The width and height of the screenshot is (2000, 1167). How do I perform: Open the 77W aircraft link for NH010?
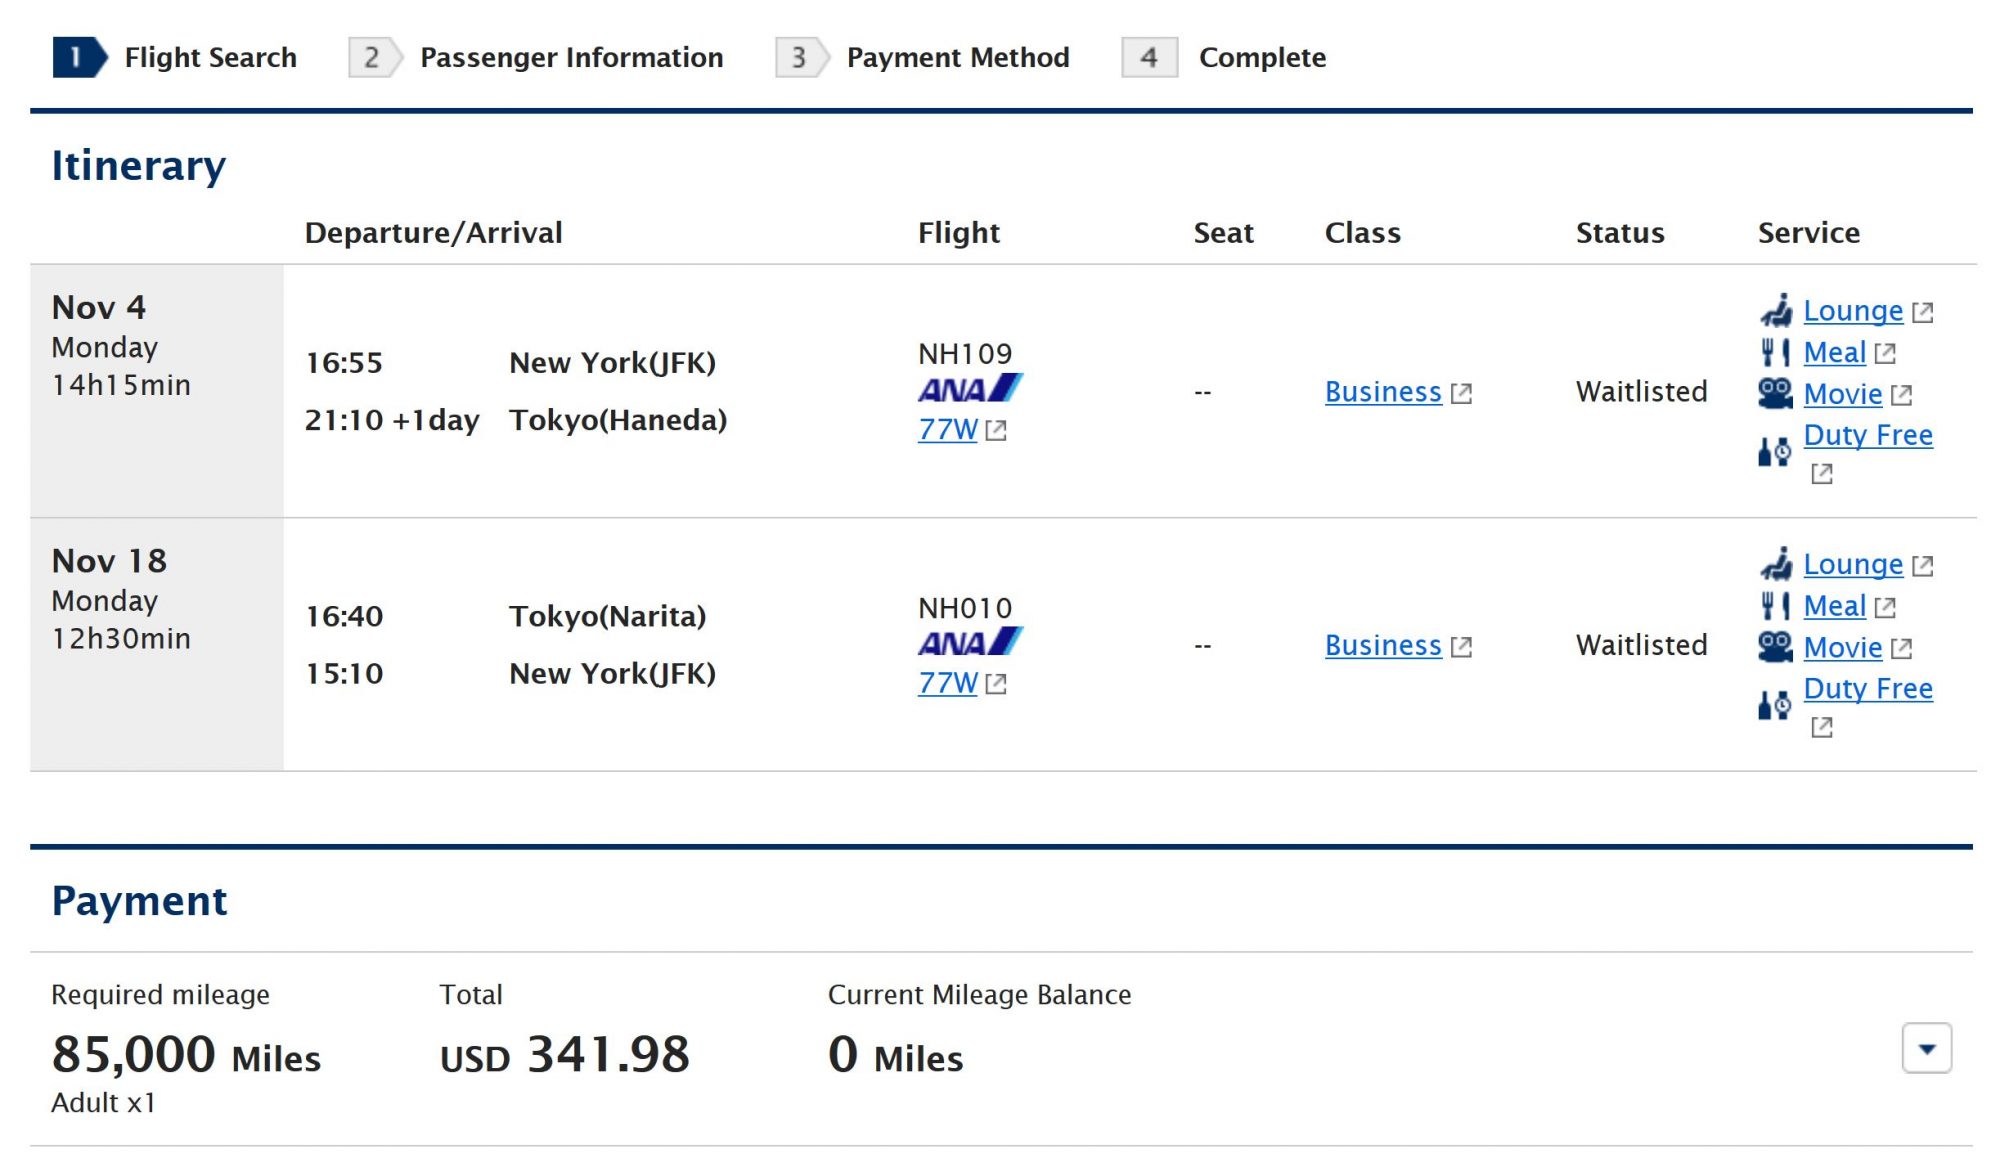point(947,683)
